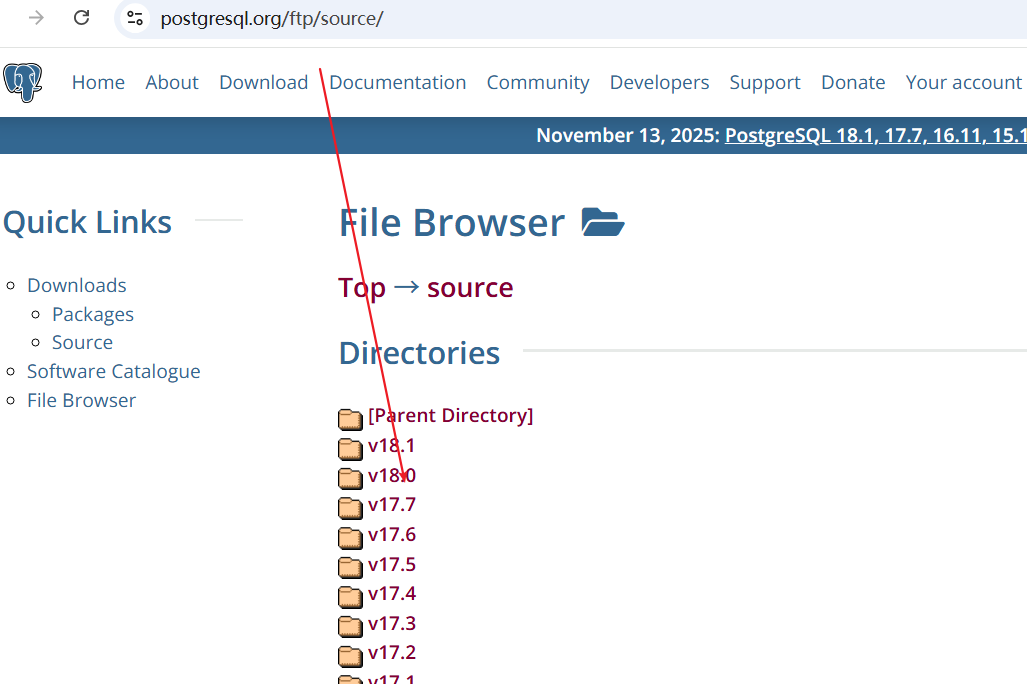Open Donate in top navigation
This screenshot has height=684, width=1027.
(x=853, y=83)
